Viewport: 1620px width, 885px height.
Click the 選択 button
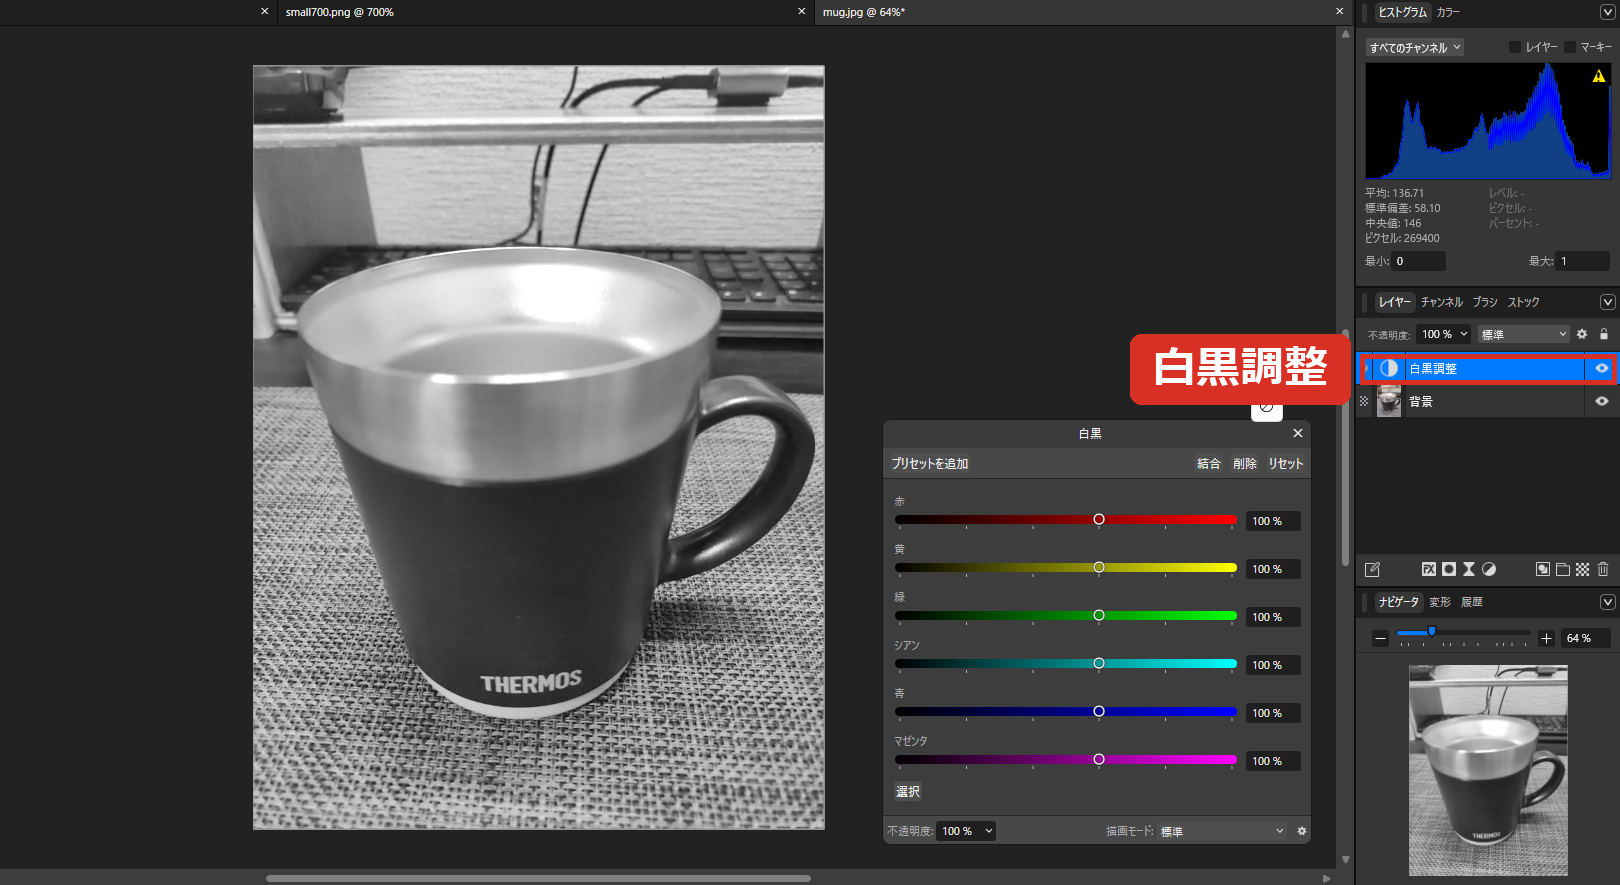[x=908, y=791]
